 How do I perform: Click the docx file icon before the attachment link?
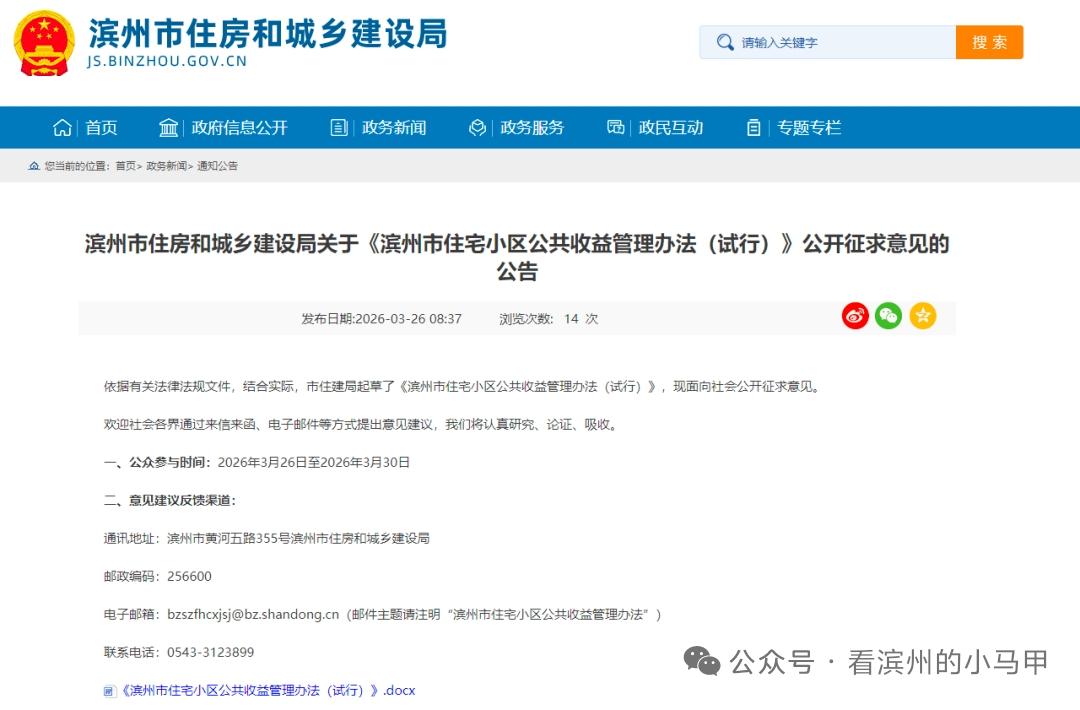(x=107, y=690)
